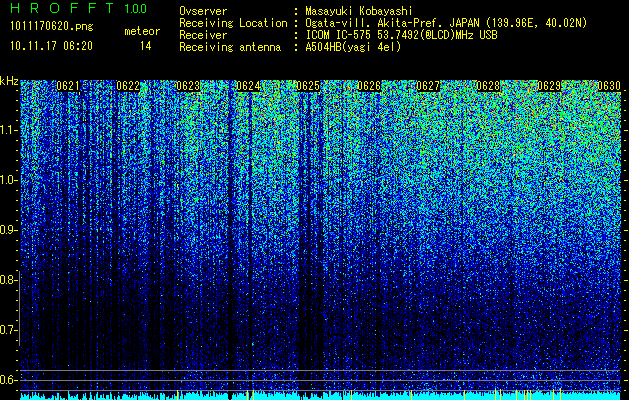Select the filename 1011170620.png
The image size is (629, 400).
(x=52, y=27)
